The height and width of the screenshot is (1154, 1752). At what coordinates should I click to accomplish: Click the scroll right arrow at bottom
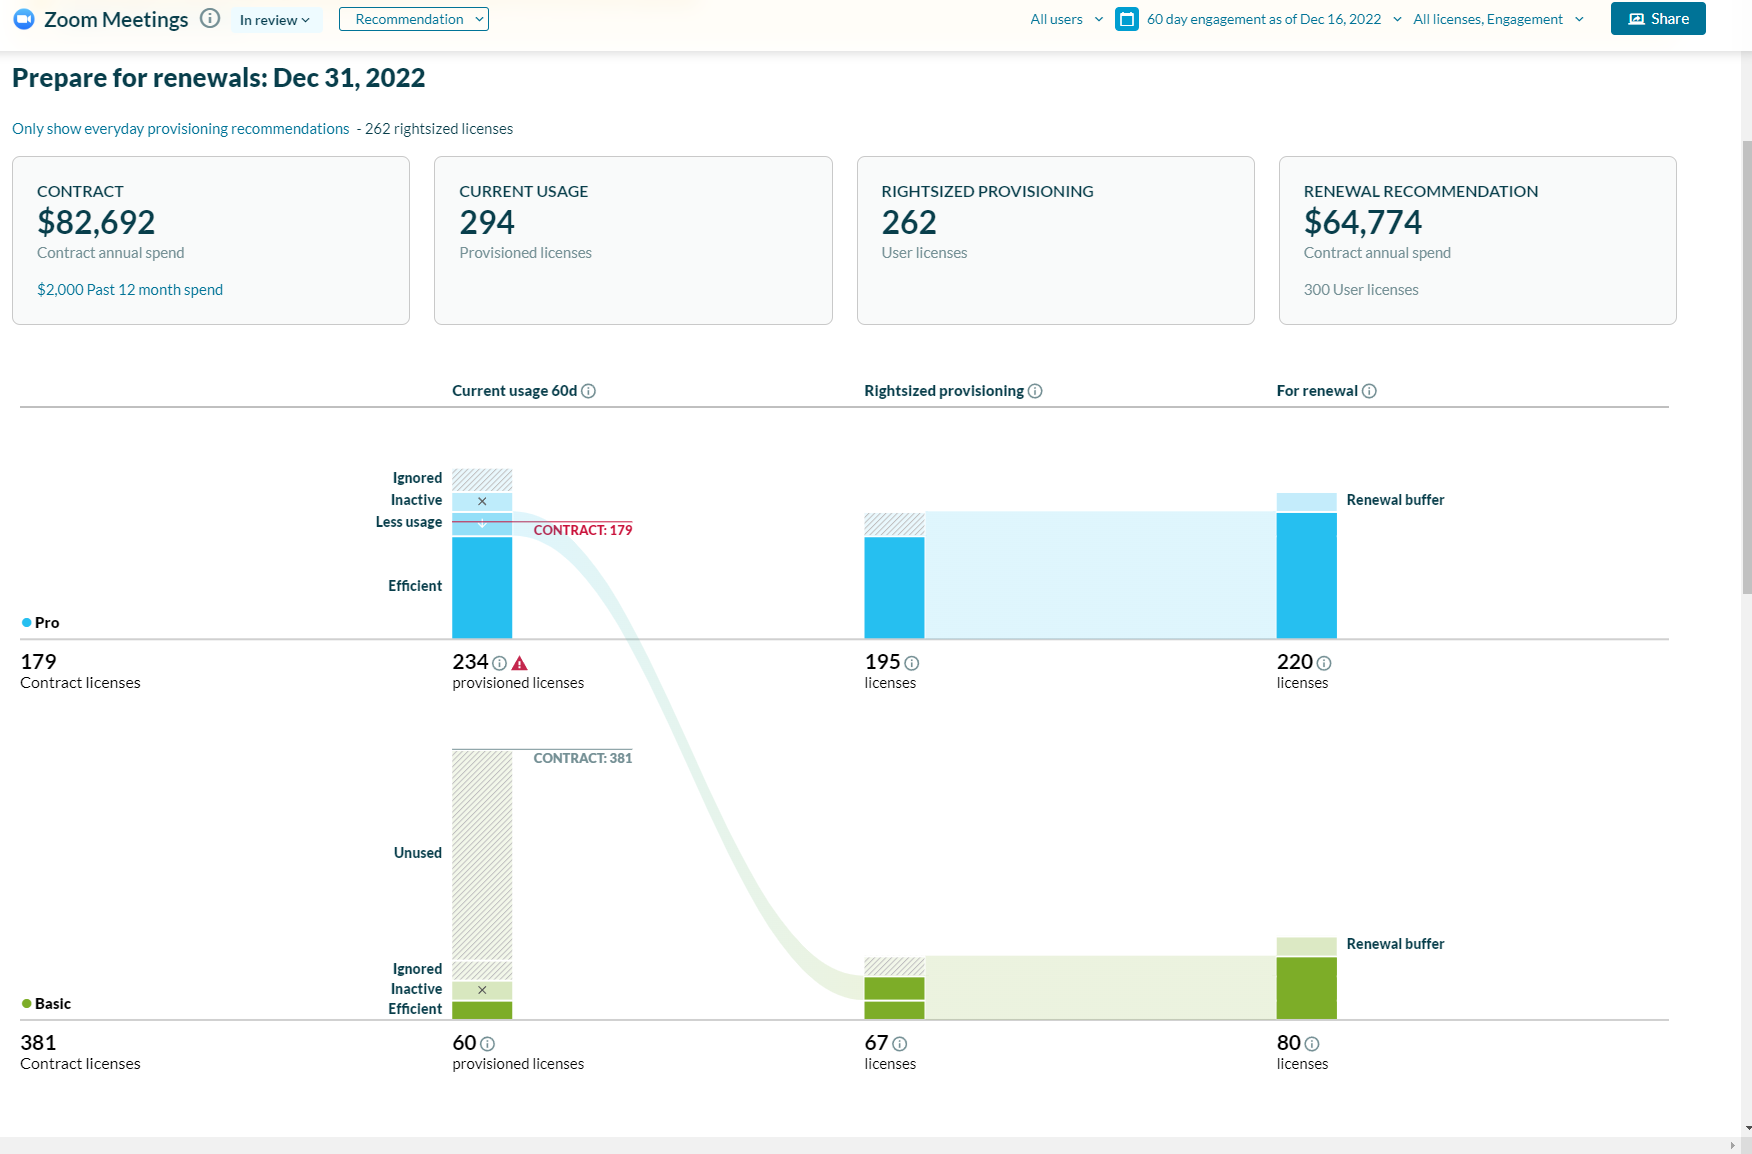point(1733,1146)
